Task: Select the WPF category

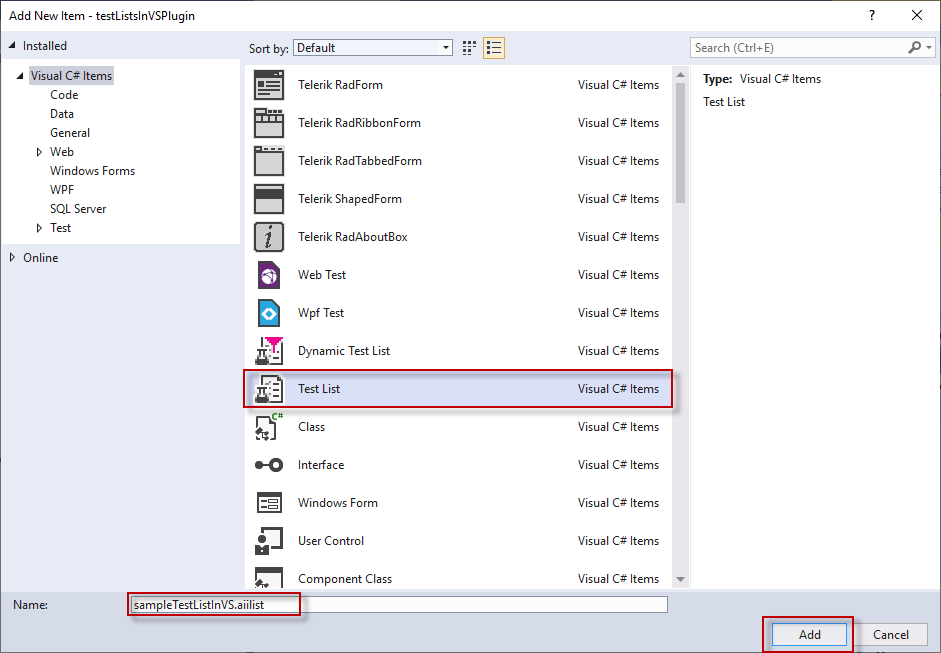Action: coord(62,190)
